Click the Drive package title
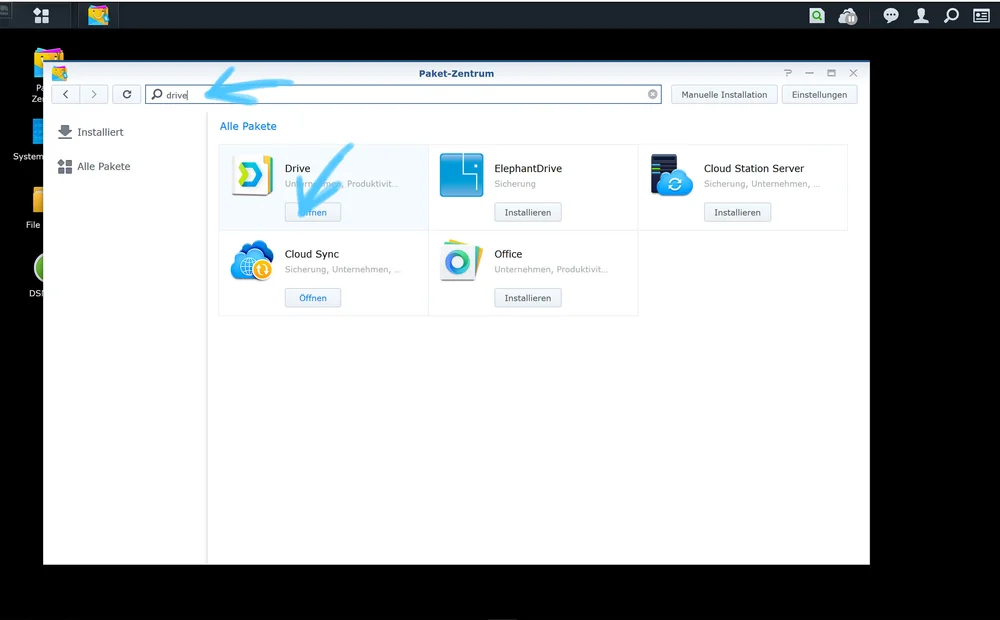The image size is (1000, 620). coord(297,168)
